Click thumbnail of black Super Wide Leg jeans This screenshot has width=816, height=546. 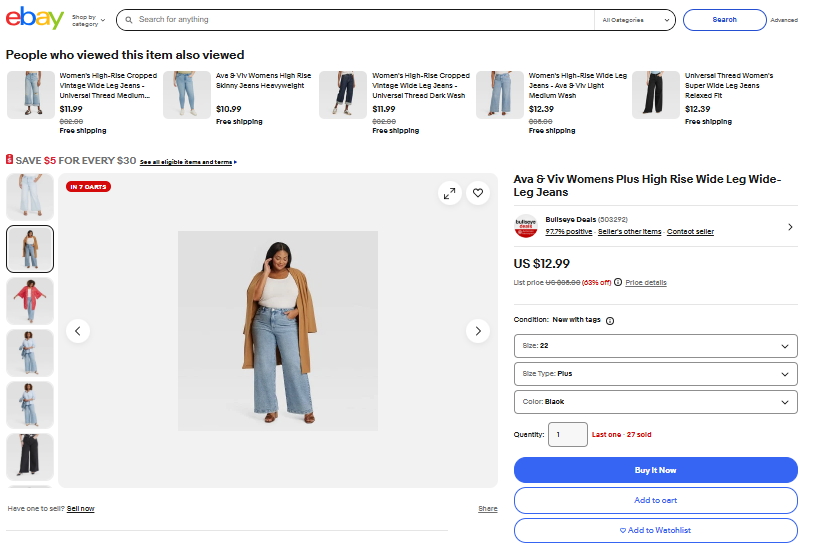click(x=656, y=95)
